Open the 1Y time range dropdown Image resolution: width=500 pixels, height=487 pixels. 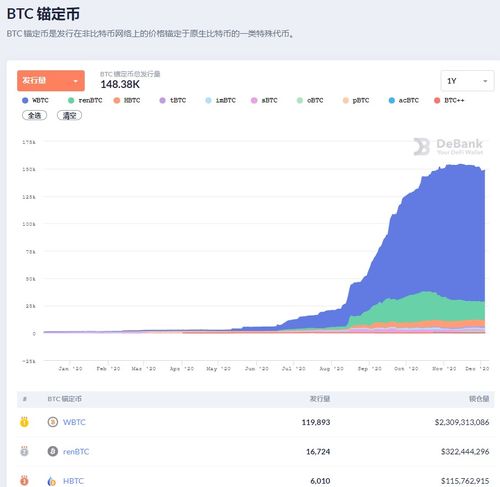click(467, 81)
